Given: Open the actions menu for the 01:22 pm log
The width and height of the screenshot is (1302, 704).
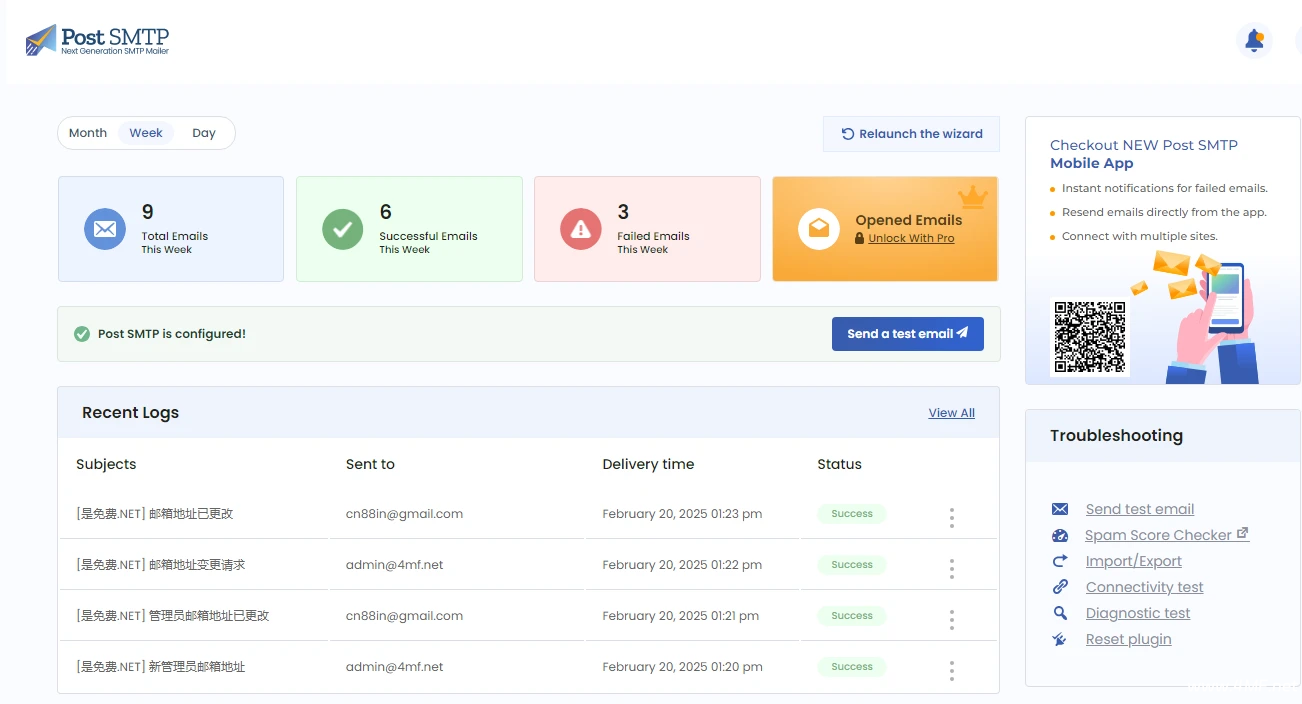Looking at the screenshot, I should coord(951,568).
